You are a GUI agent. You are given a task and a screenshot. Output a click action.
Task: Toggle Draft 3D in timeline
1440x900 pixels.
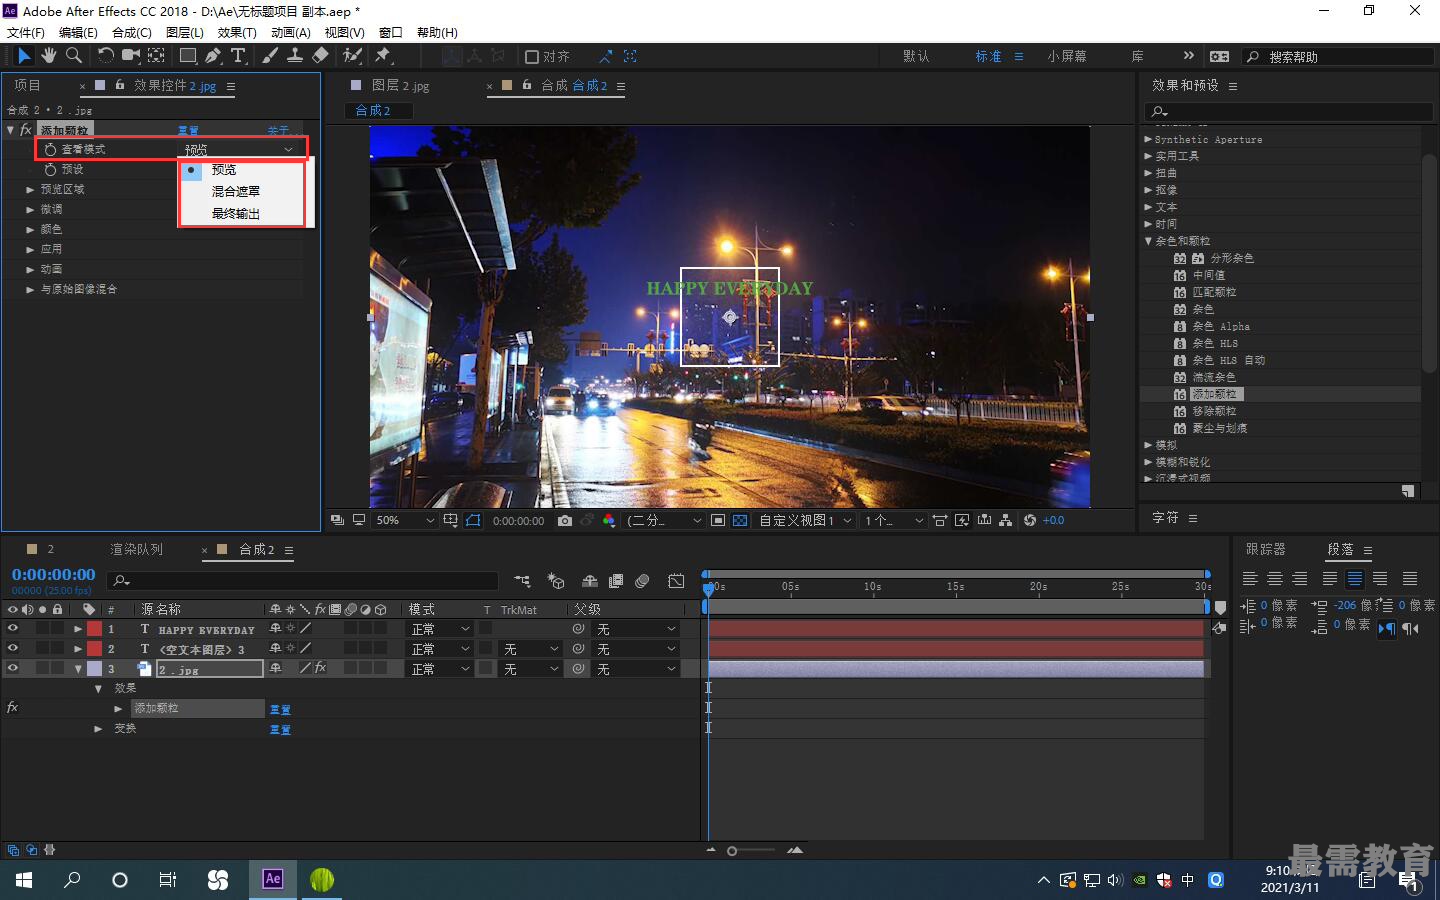point(556,581)
